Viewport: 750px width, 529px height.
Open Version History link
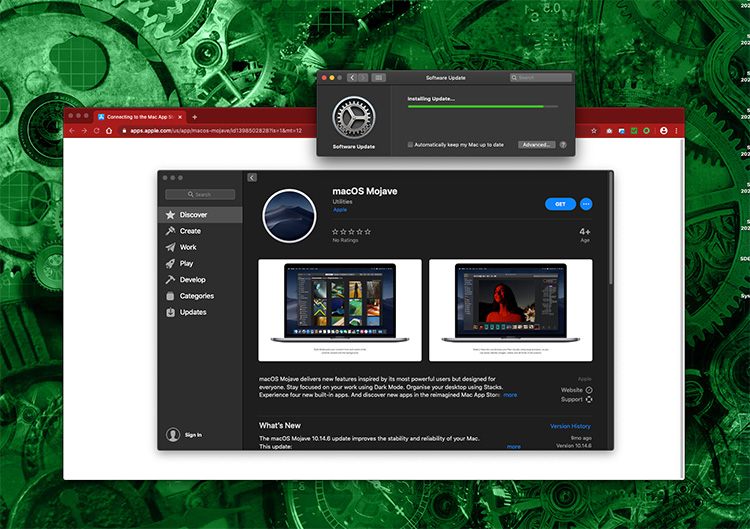[x=570, y=426]
